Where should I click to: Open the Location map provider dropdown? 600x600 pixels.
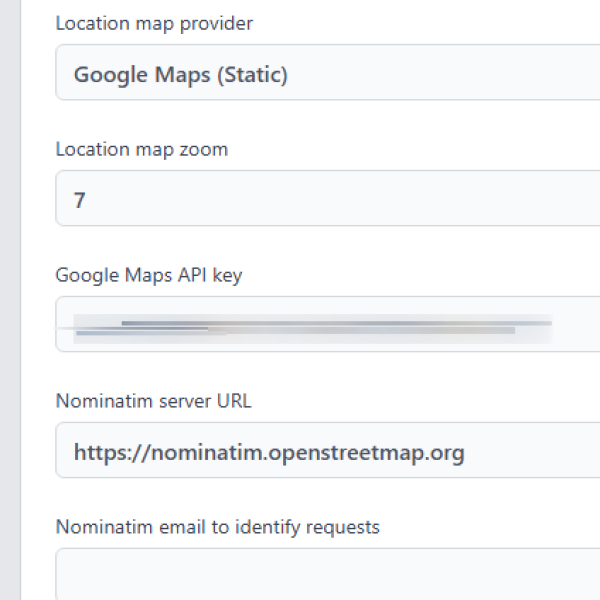(330, 73)
